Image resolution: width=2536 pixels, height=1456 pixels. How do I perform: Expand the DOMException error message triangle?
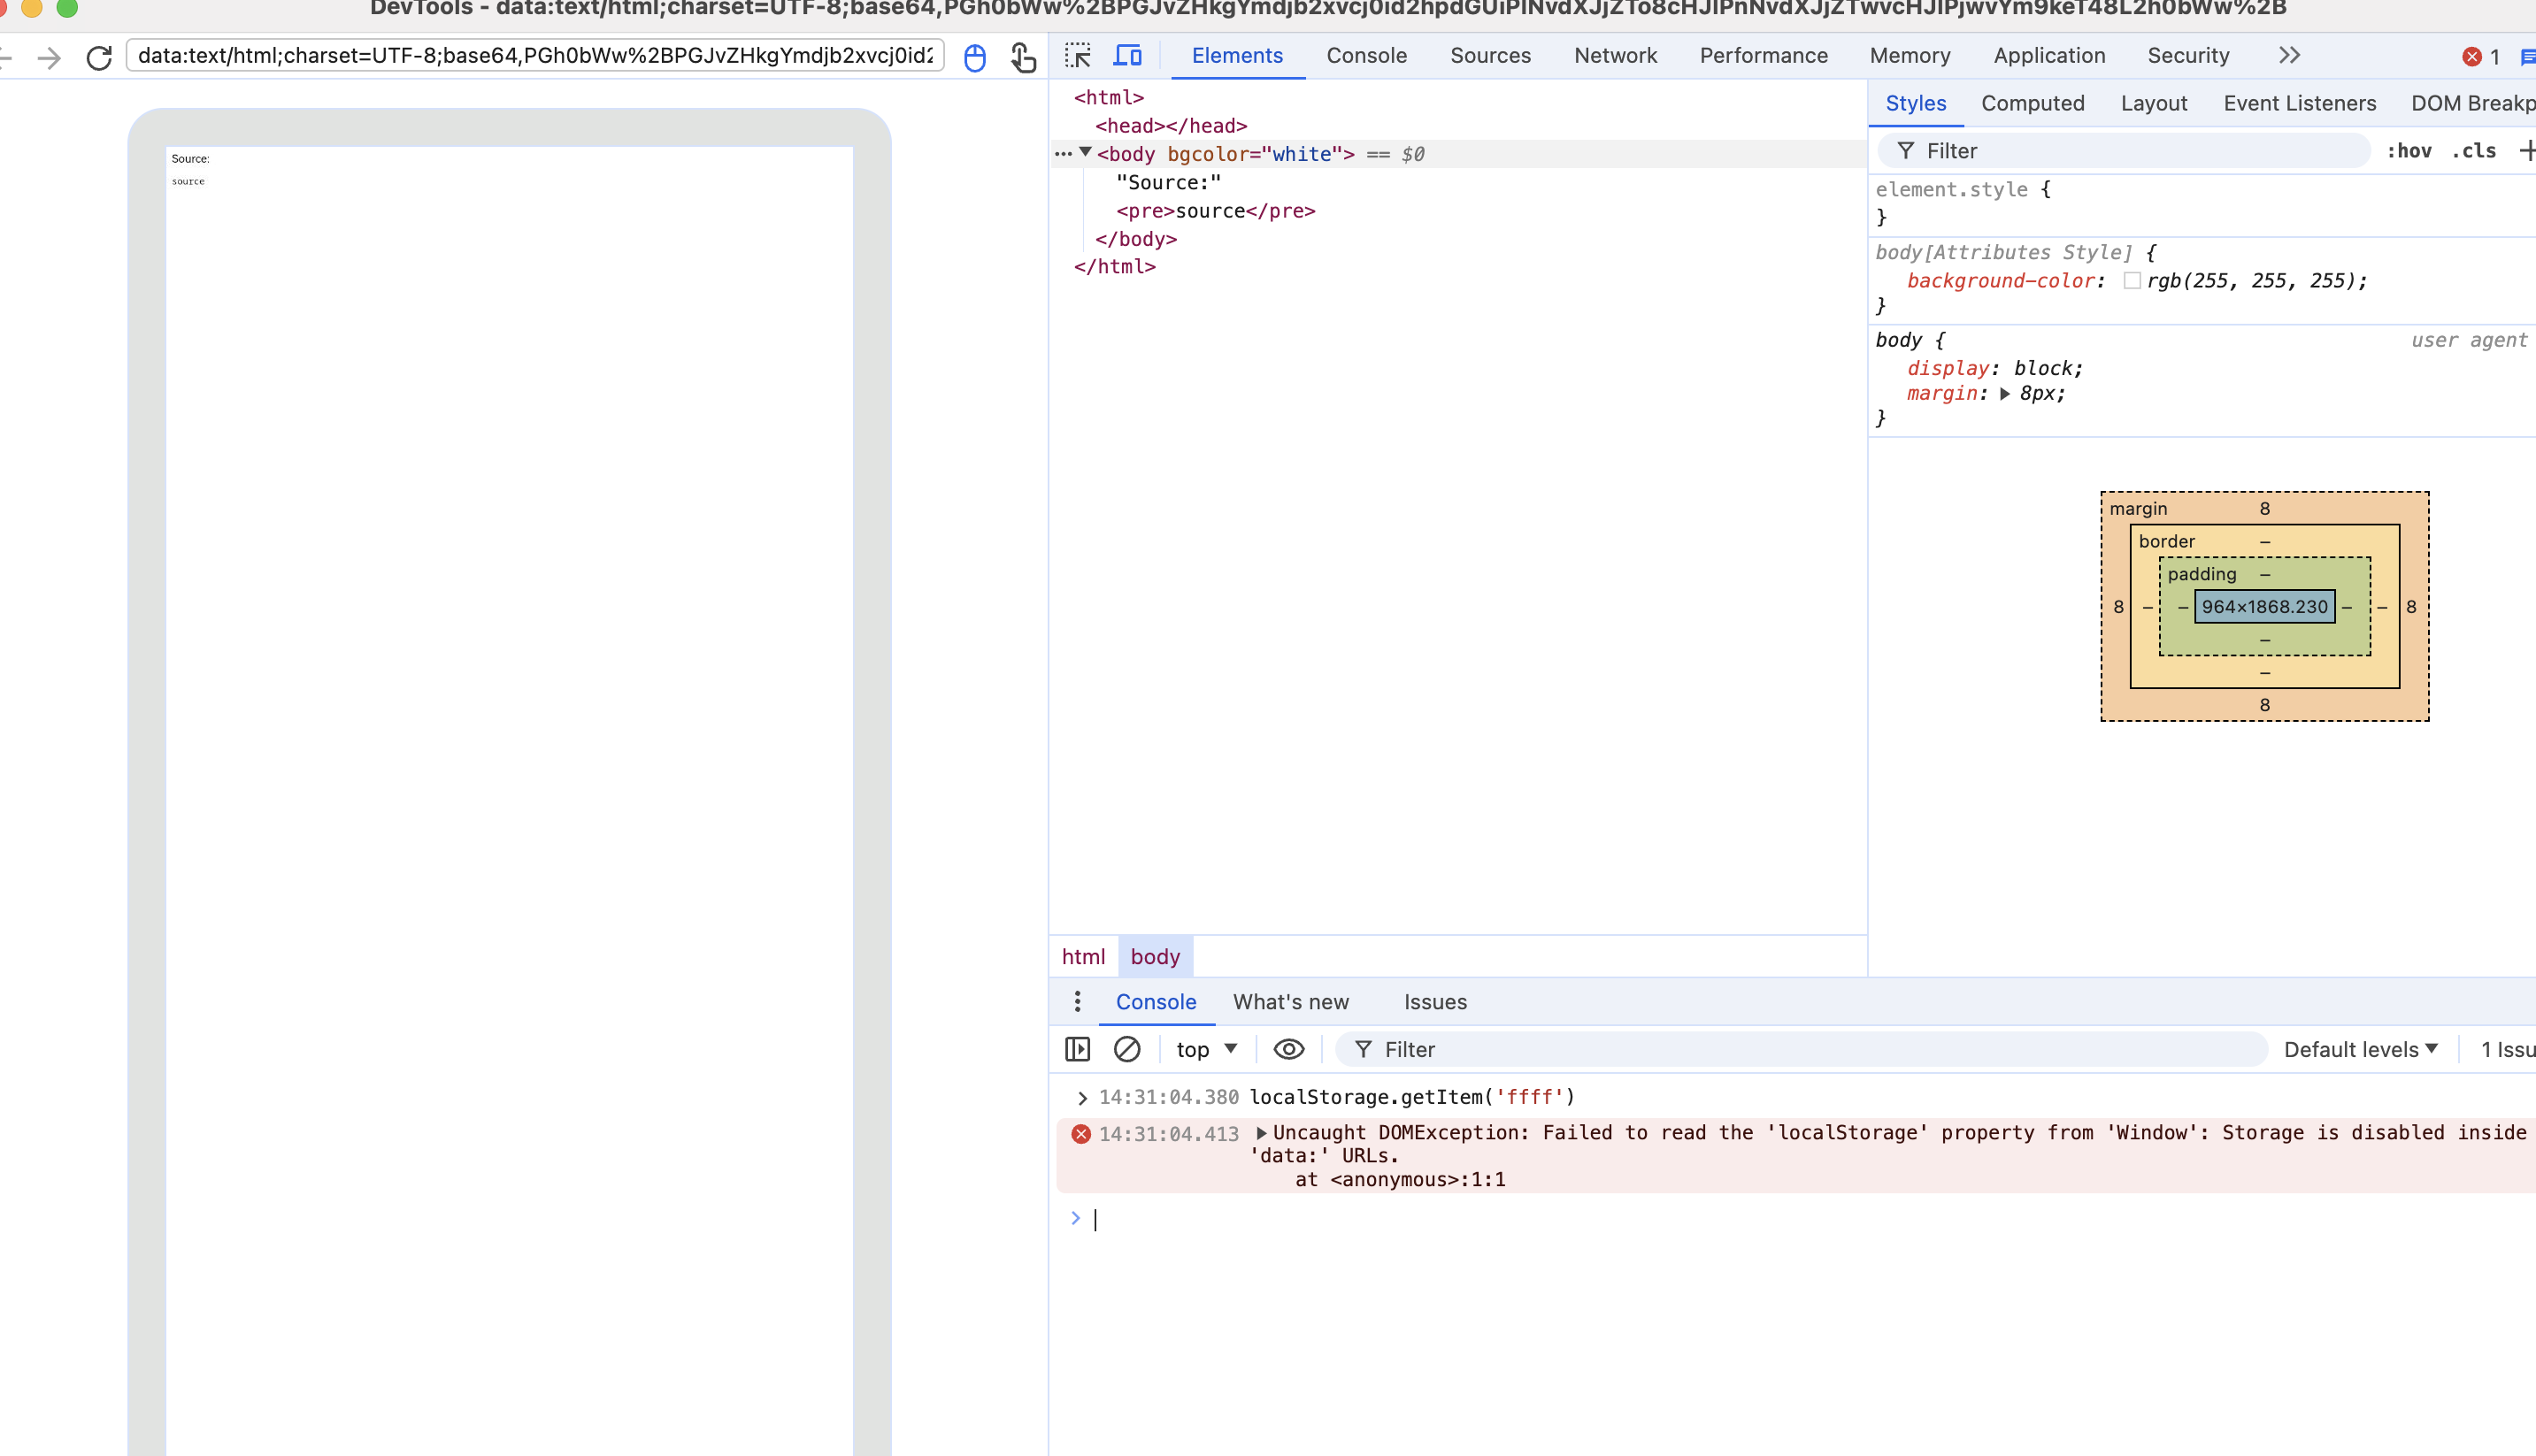1261,1133
